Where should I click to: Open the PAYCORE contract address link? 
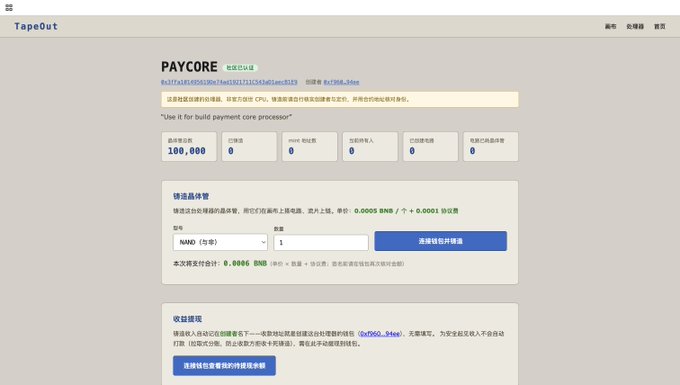[x=229, y=82]
